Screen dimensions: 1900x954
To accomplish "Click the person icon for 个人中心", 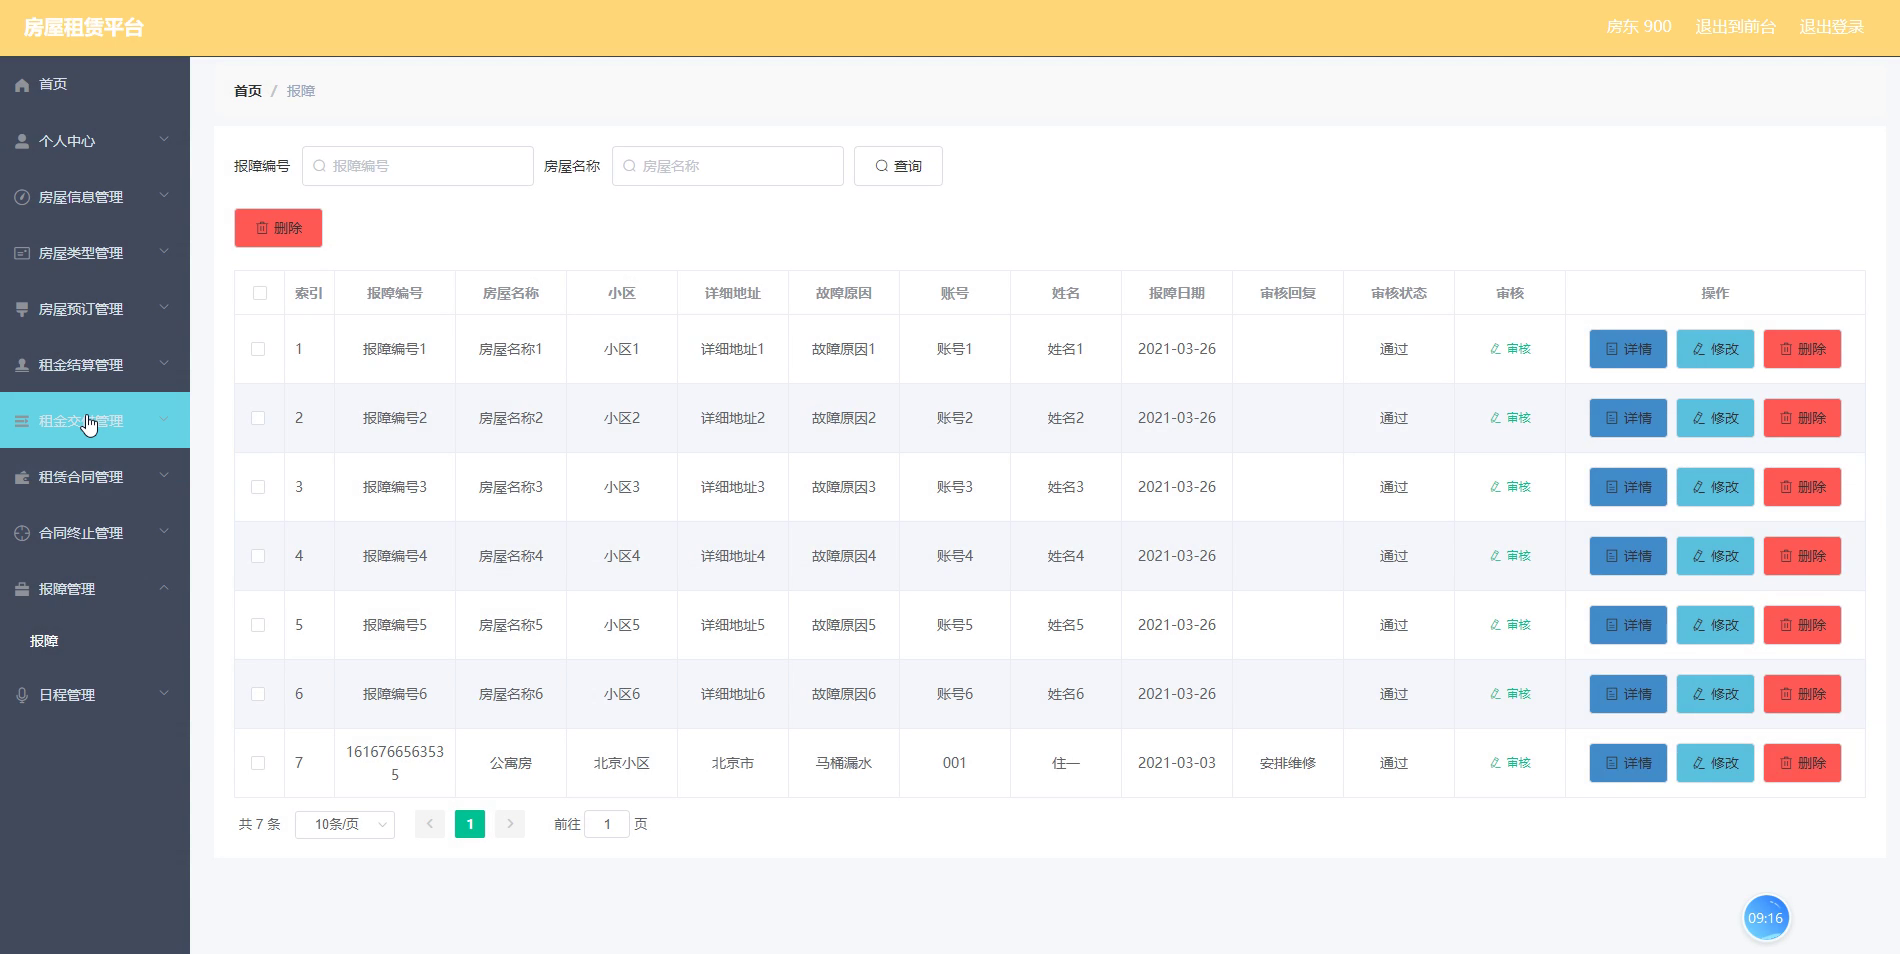I will pyautogui.click(x=22, y=141).
